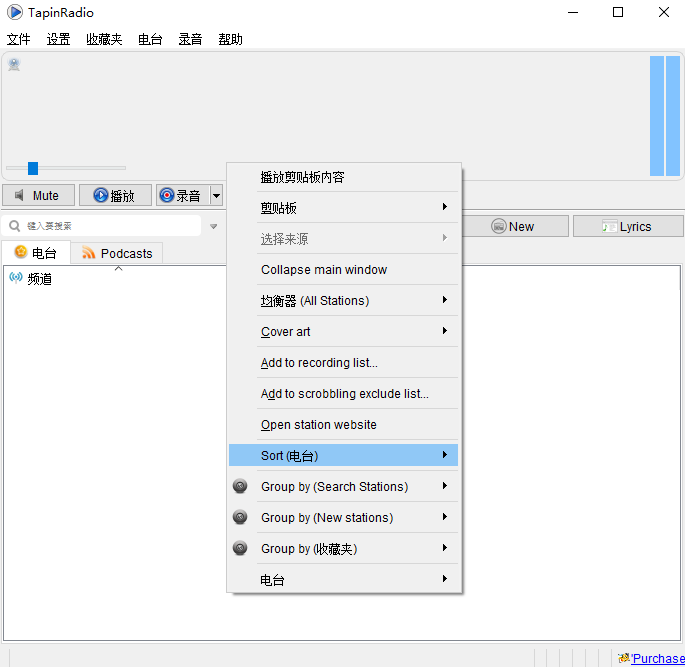The height and width of the screenshot is (667, 685).
Task: Click the New stations button
Action: click(x=512, y=226)
